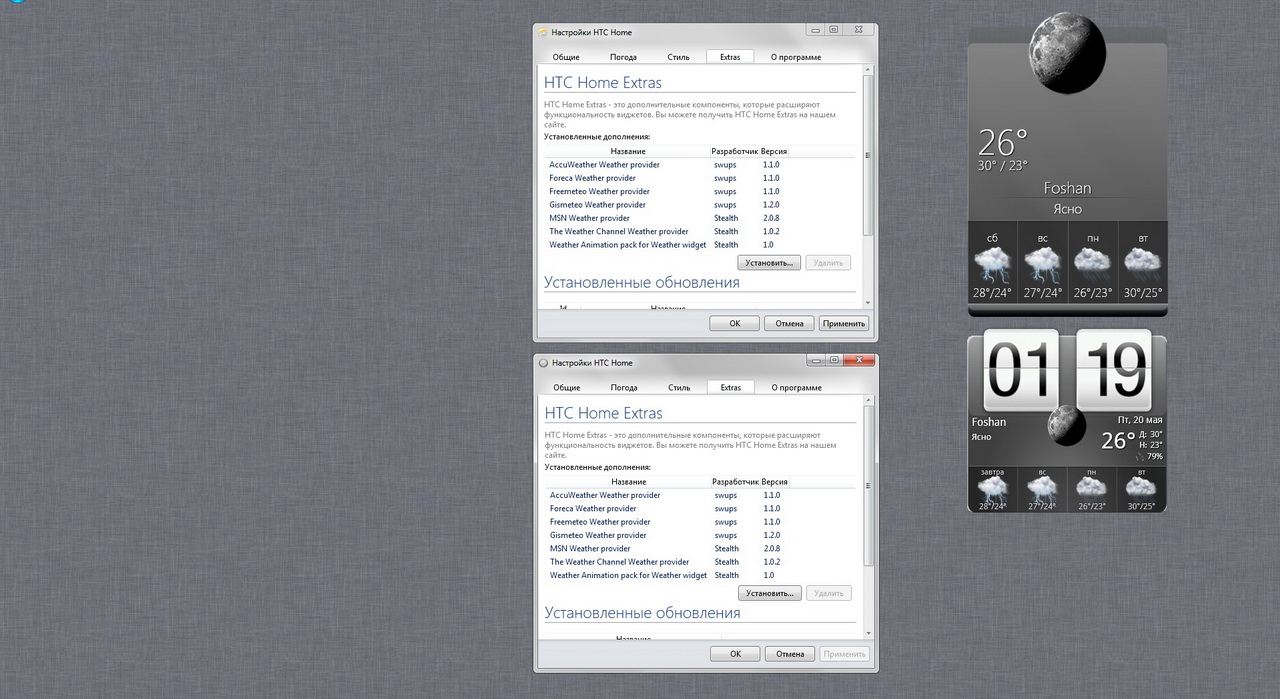Select Gismeteo Weather provider in the lower window

coord(701,535)
